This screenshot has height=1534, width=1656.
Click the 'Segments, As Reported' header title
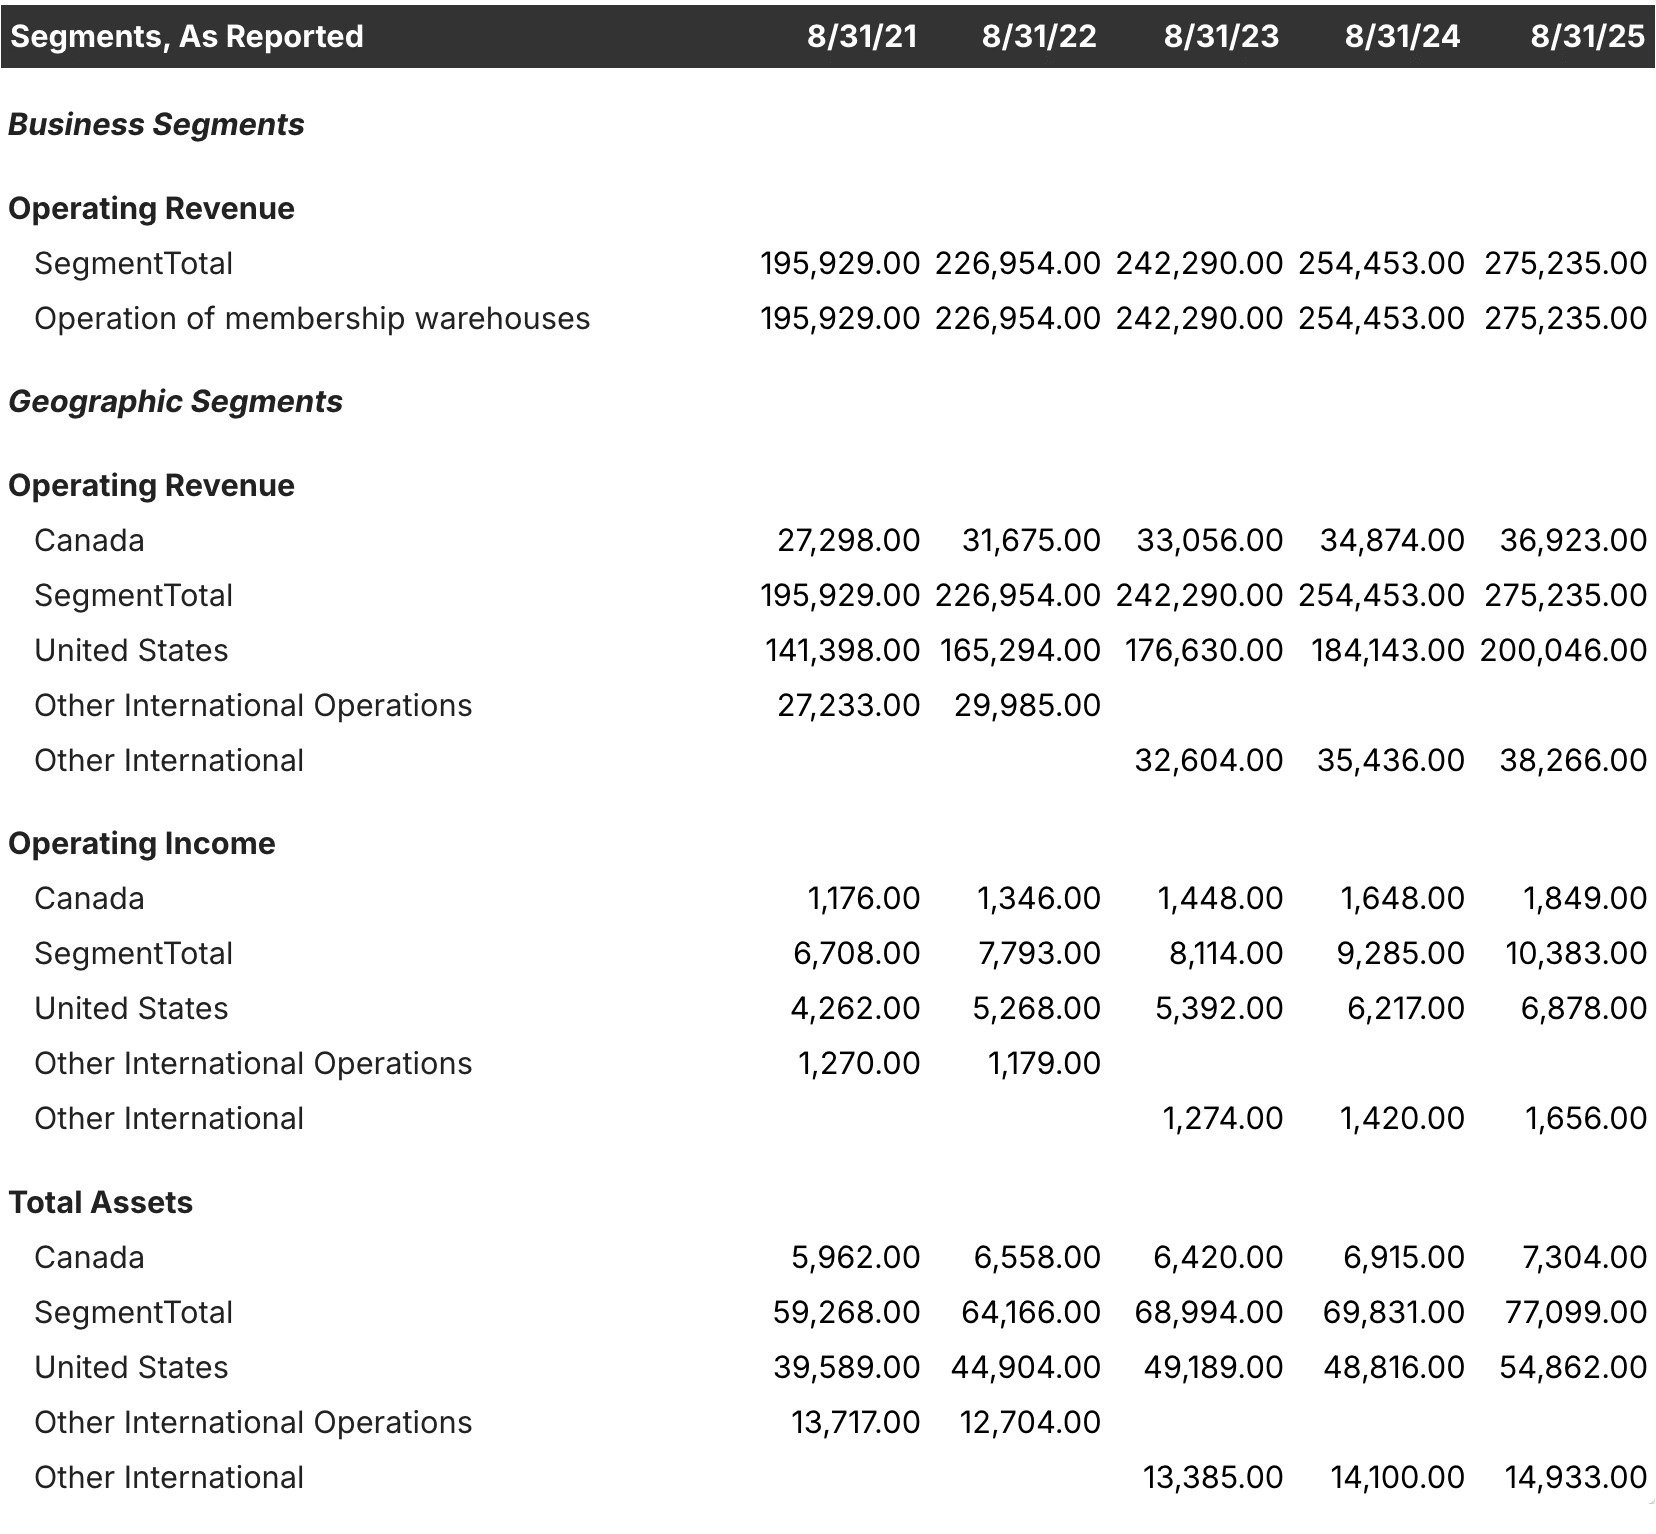(187, 37)
